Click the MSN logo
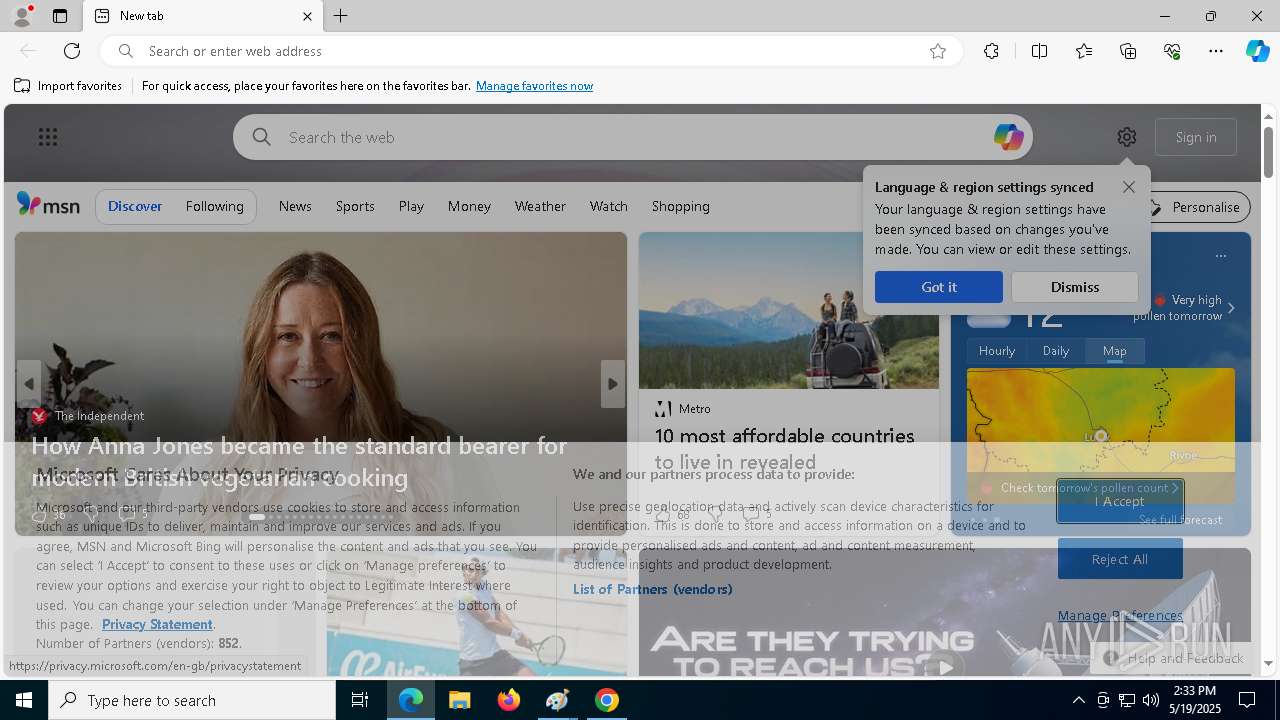 [48, 205]
